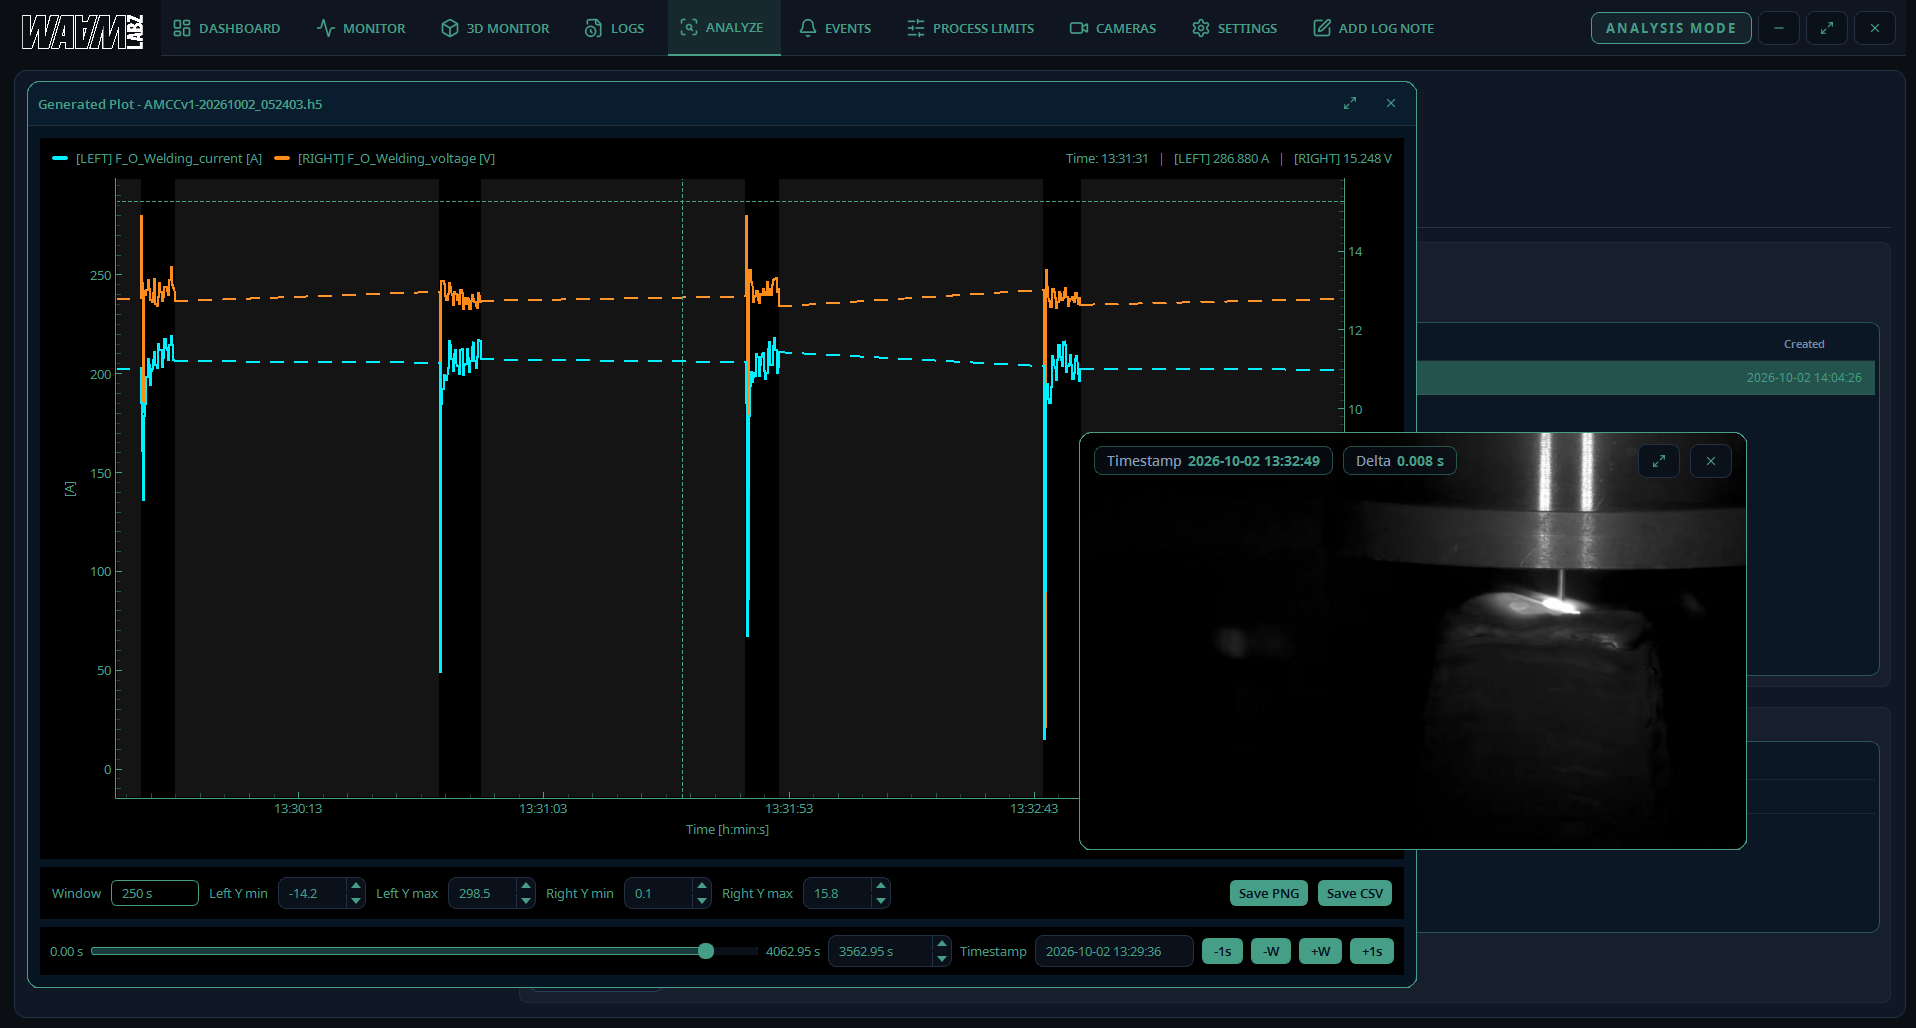Switch to the Monitor tab
1916x1028 pixels.
tap(361, 28)
